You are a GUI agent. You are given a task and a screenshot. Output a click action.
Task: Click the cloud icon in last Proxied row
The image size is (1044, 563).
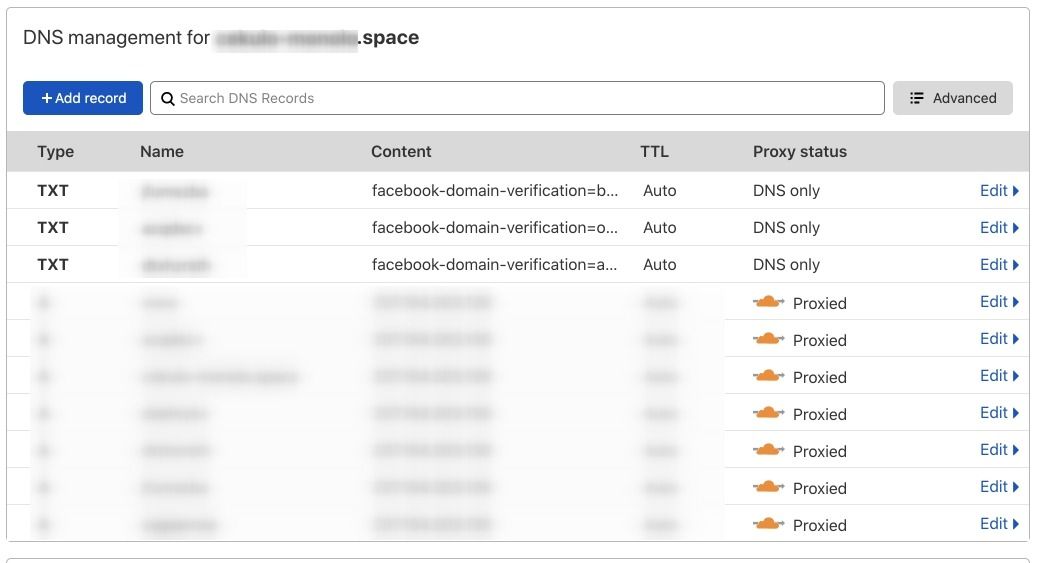(x=768, y=524)
